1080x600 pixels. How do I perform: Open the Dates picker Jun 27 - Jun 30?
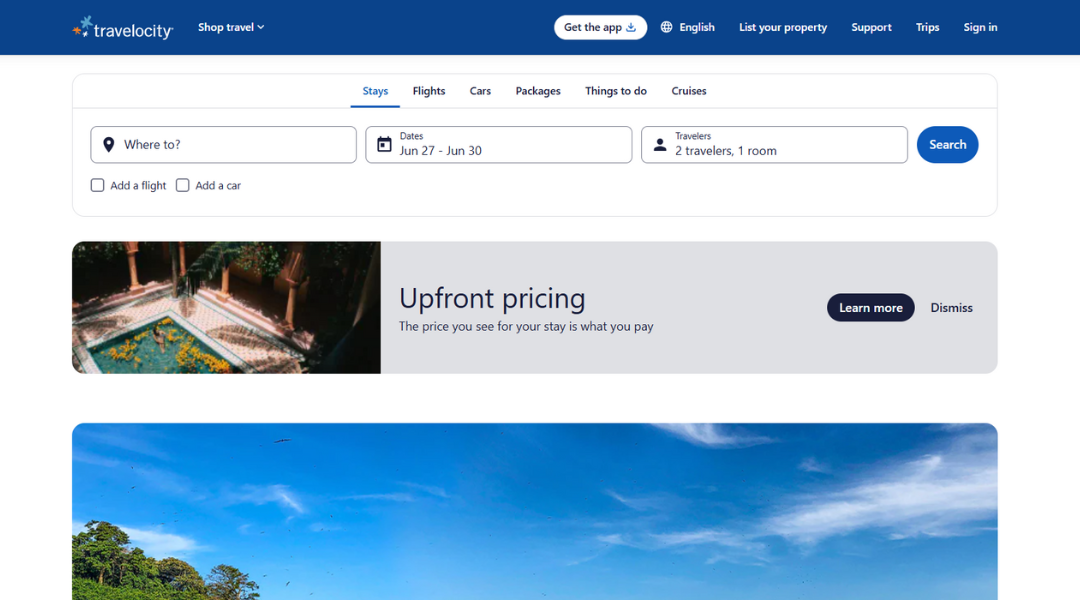[x=499, y=145]
